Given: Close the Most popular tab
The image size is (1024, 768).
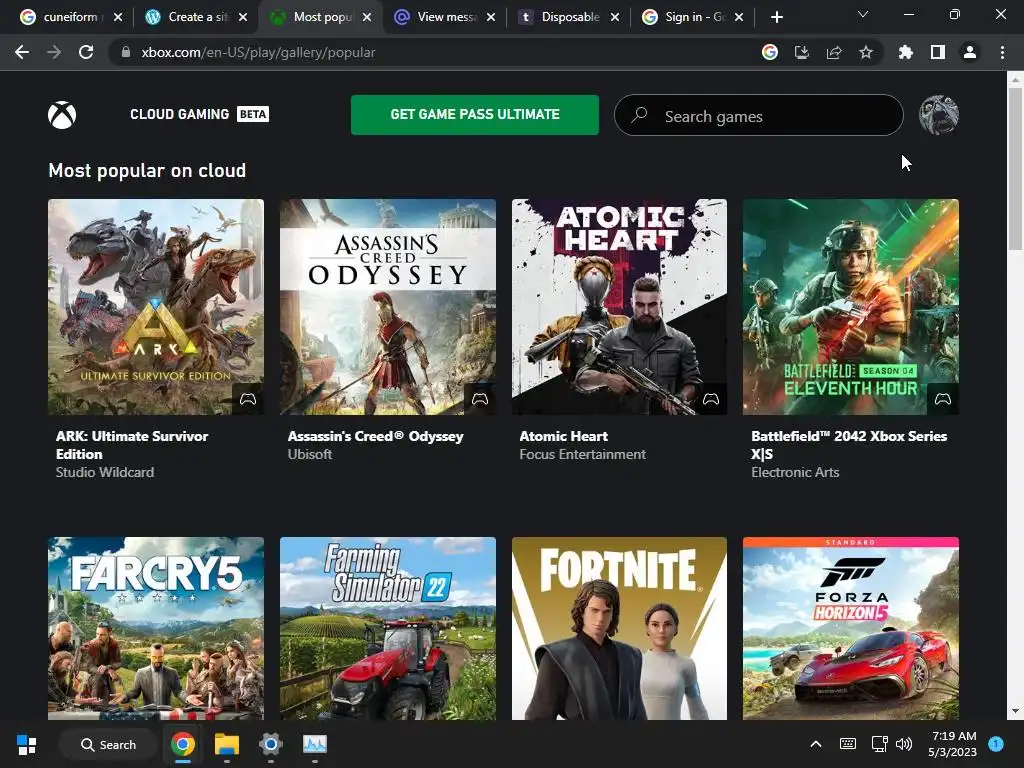Looking at the screenshot, I should pyautogui.click(x=367, y=17).
